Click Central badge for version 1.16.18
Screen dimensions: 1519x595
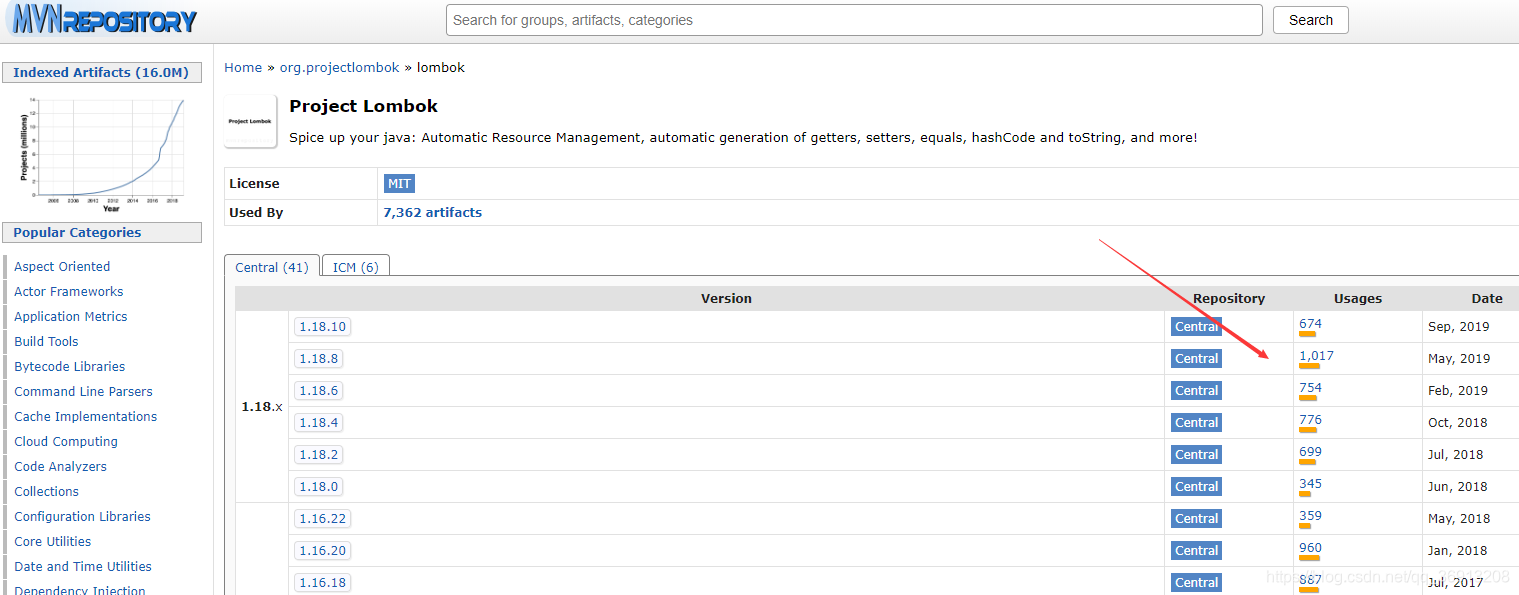pos(1196,582)
